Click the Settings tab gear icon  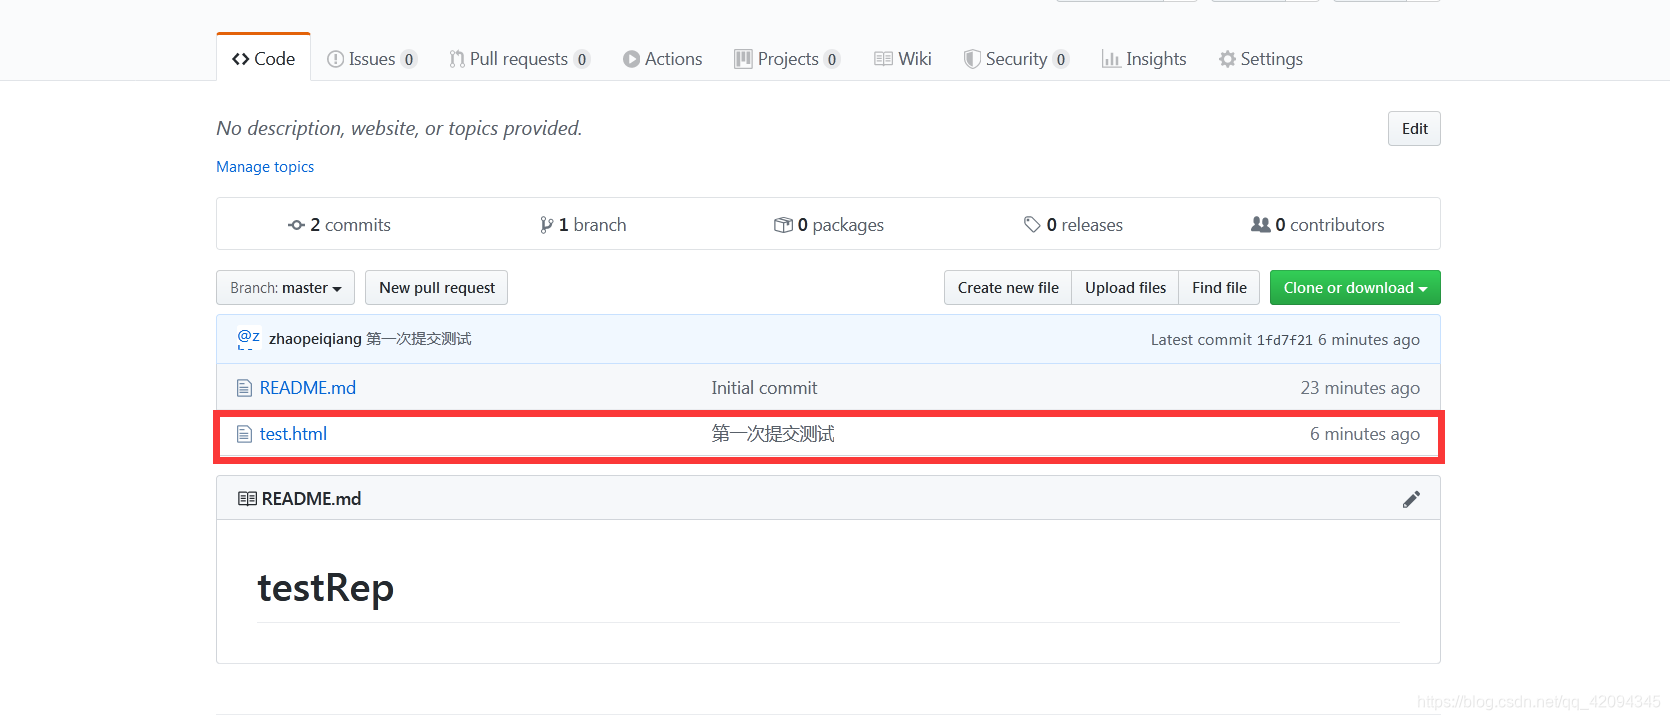(1227, 59)
